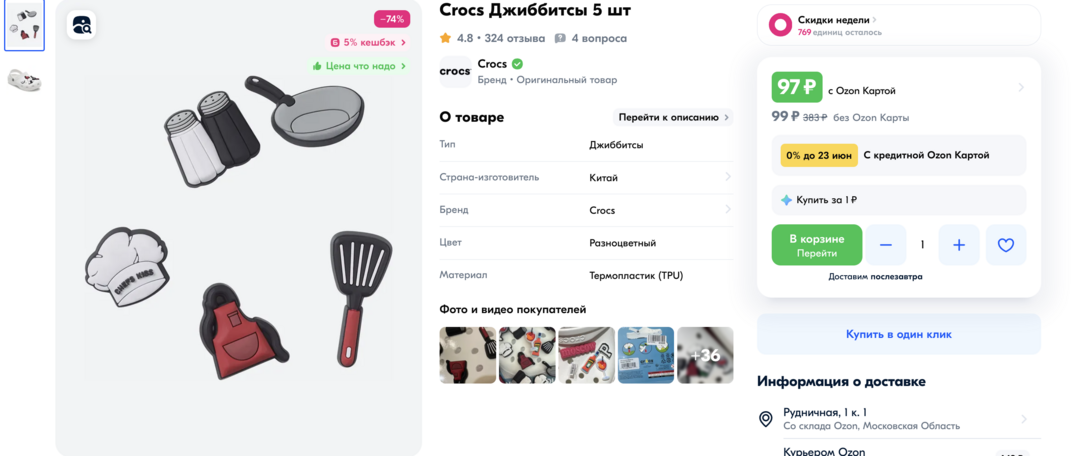Select the second product thumbnail with white clog
The width and height of the screenshot is (1090, 456).
pos(24,79)
